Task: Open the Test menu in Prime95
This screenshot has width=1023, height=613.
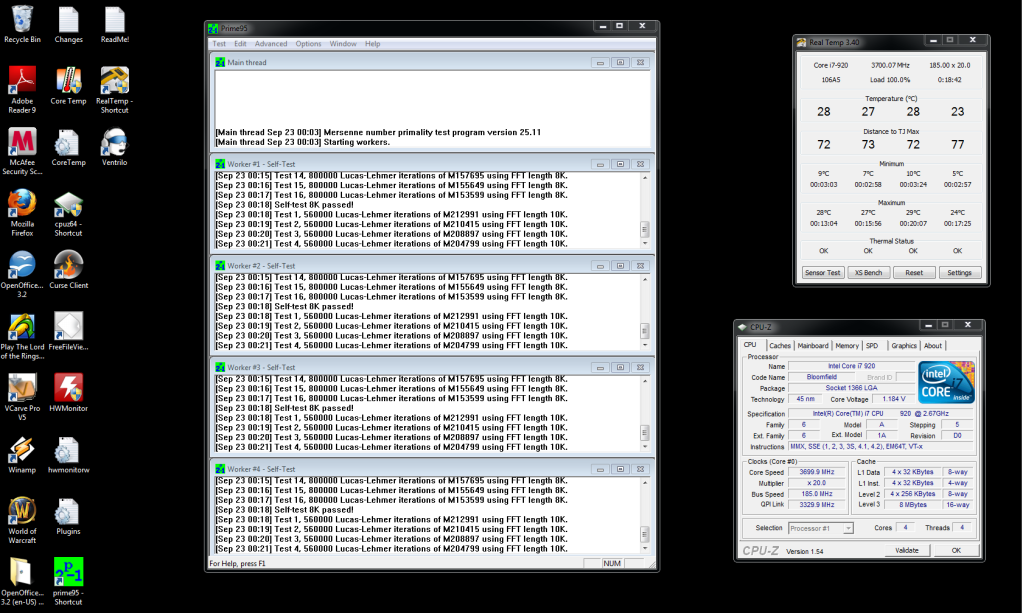Action: pos(219,44)
